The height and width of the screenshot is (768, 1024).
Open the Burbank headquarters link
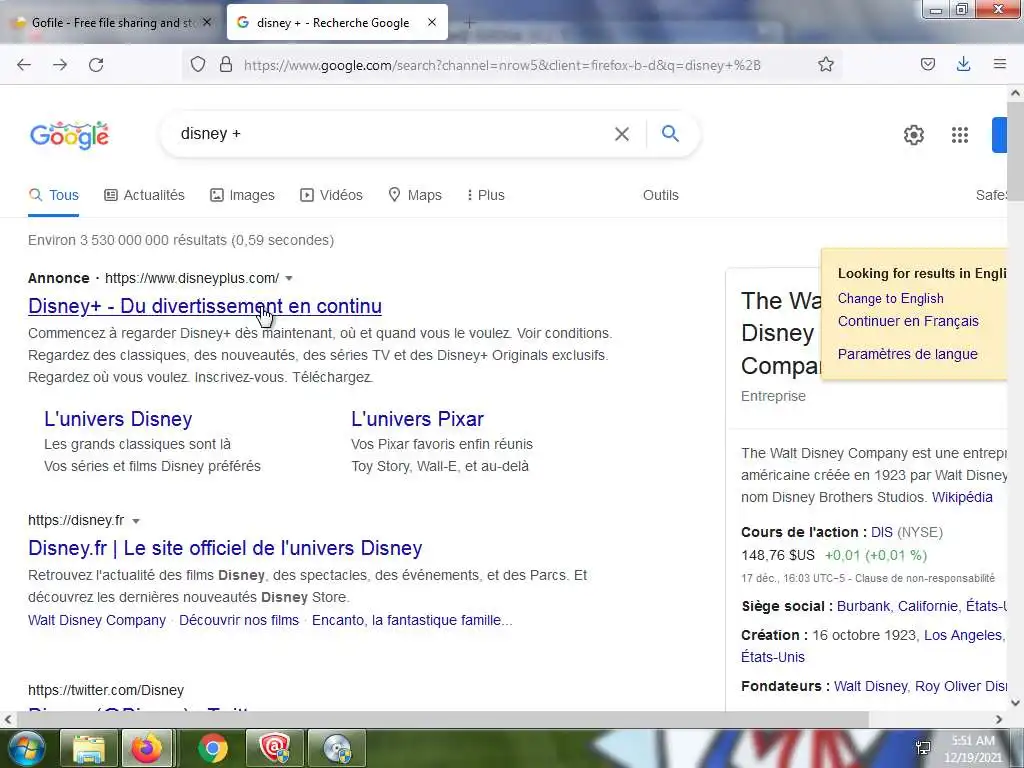tap(863, 606)
